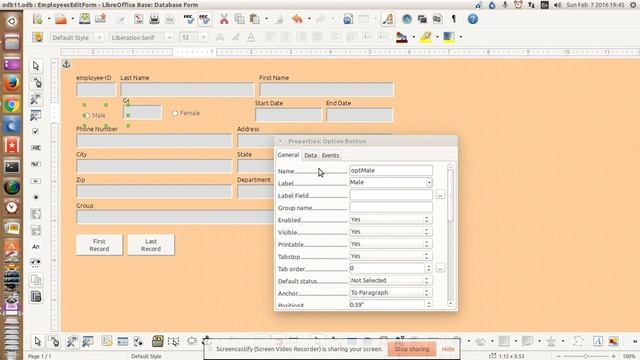Click the Print icon in toolbar
Viewport: 640px width, 360px height.
tap(154, 19)
